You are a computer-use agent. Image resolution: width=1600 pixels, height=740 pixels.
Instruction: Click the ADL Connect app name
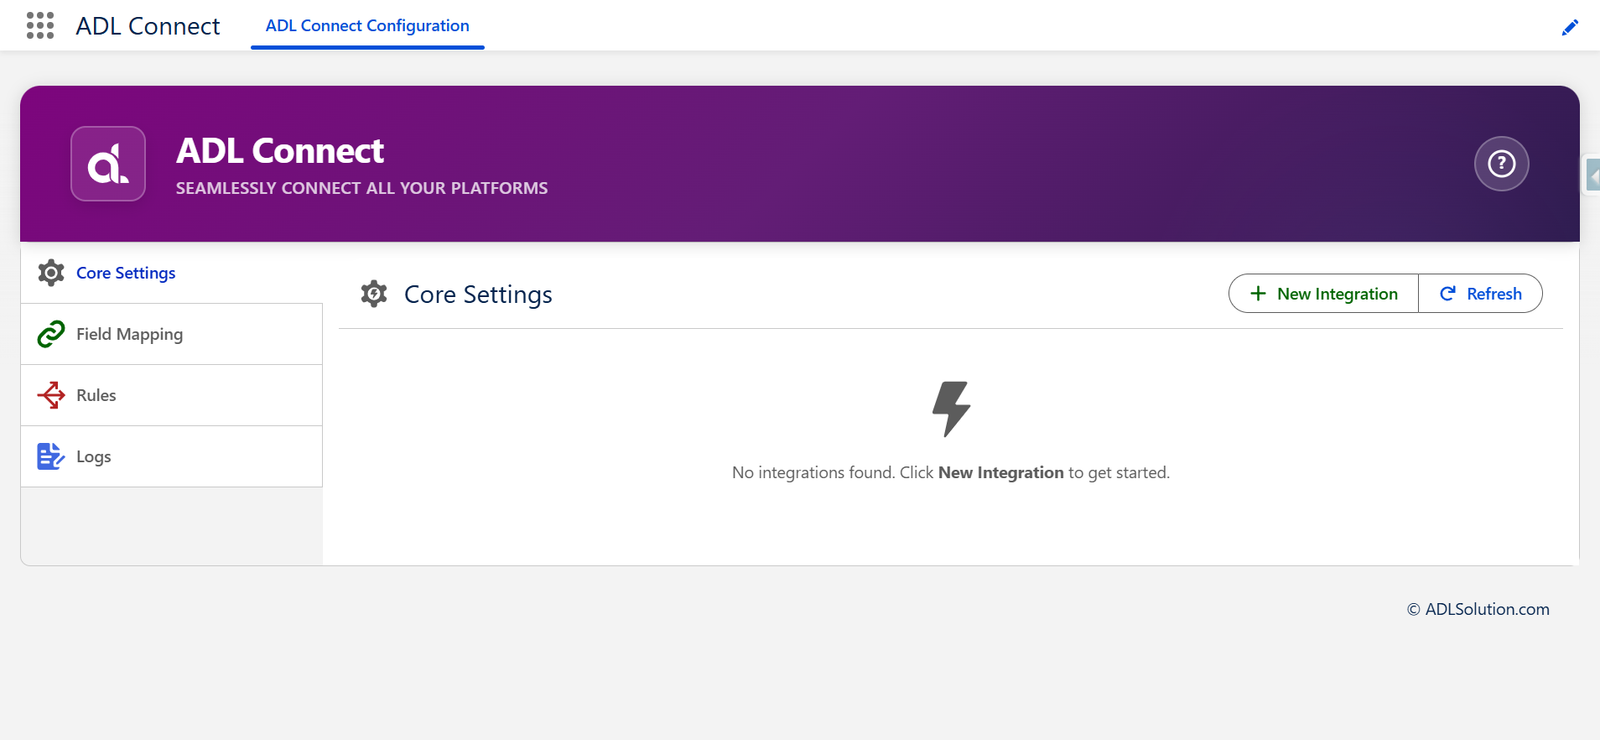click(148, 26)
